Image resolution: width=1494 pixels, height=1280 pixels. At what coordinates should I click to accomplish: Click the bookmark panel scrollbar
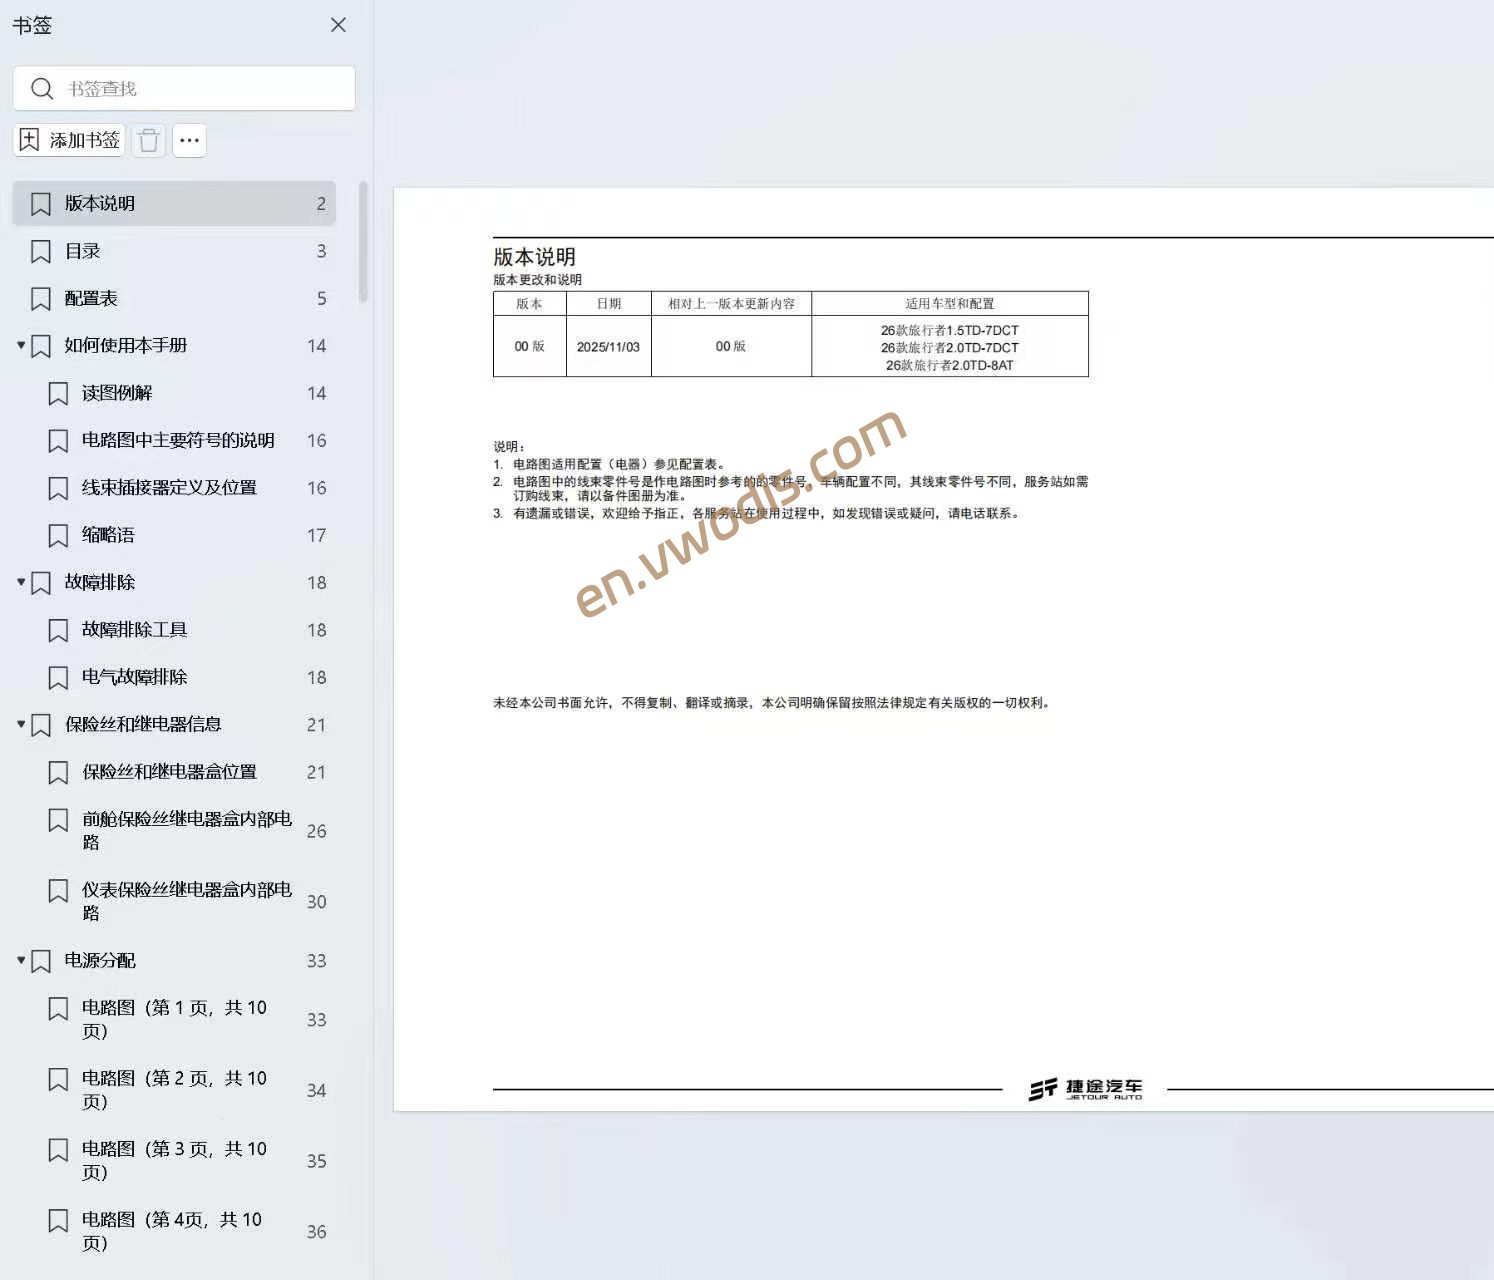click(x=363, y=242)
